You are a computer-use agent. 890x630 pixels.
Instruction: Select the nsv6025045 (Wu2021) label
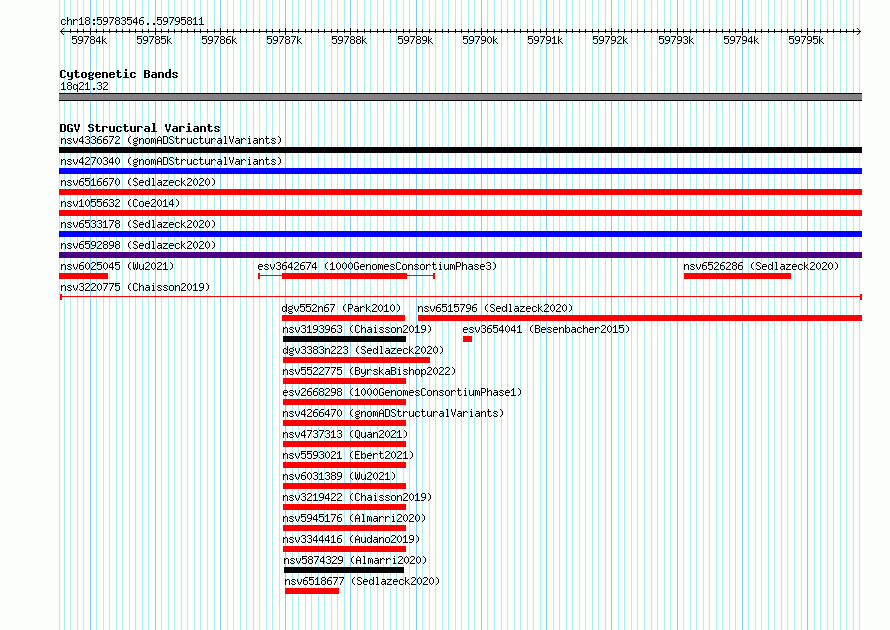pos(117,266)
